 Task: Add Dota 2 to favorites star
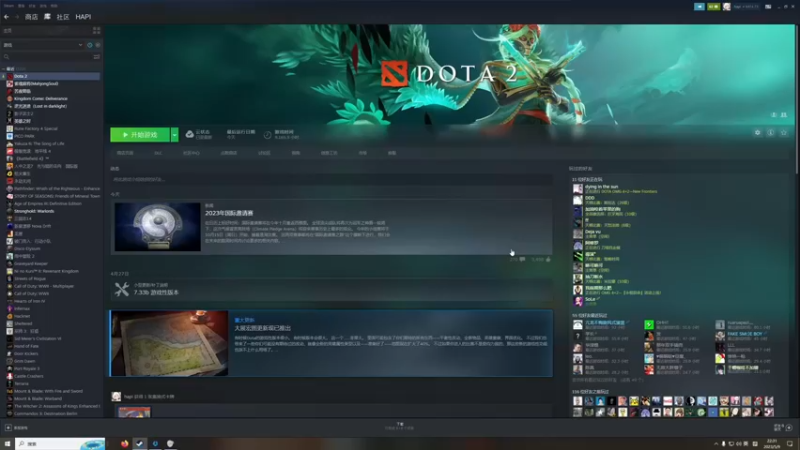(784, 133)
